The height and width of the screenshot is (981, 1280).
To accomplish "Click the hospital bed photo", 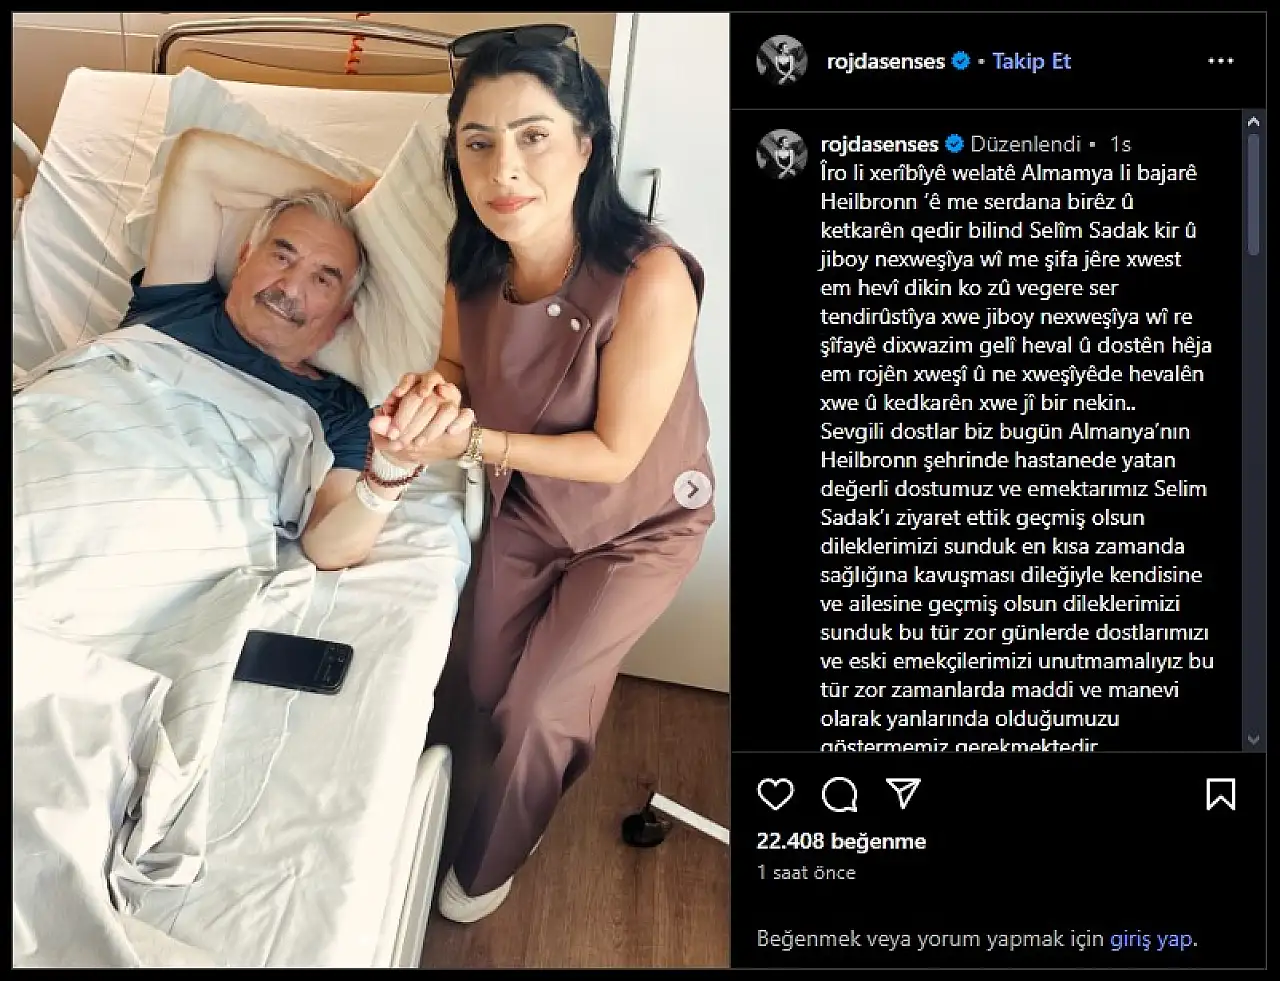I will pos(371,490).
